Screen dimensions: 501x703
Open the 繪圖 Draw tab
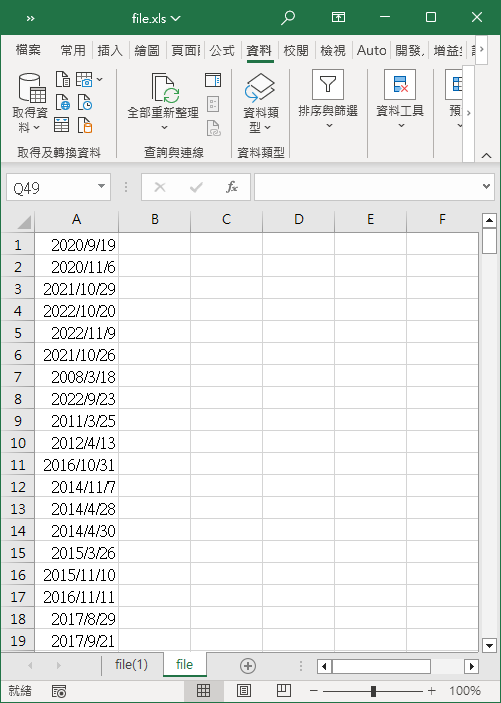pos(147,50)
